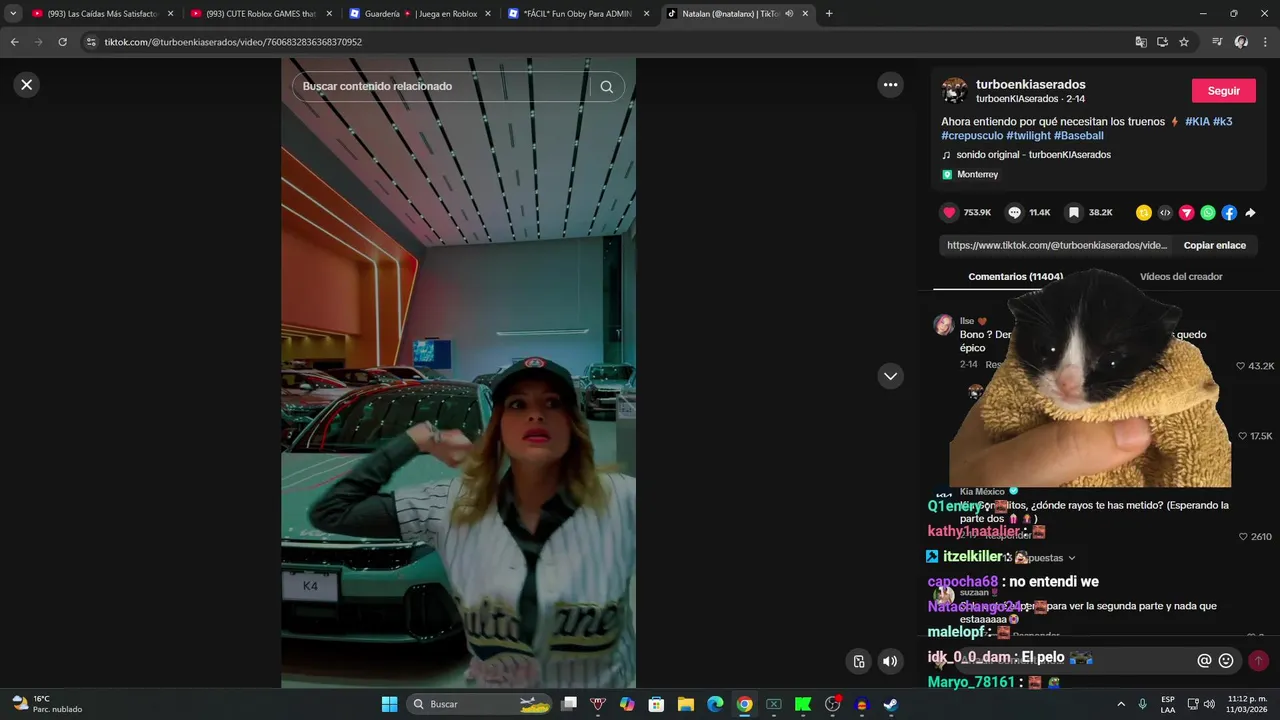The height and width of the screenshot is (720, 1280).
Task: Switch to 'Comentarios (11404)' tab
Action: coord(1015,277)
